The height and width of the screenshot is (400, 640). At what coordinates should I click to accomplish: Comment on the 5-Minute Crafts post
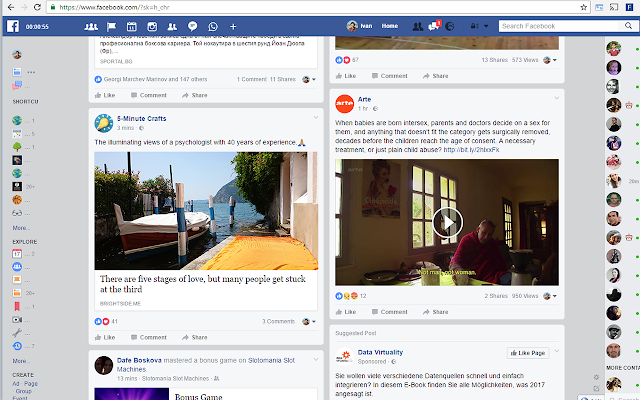click(149, 338)
